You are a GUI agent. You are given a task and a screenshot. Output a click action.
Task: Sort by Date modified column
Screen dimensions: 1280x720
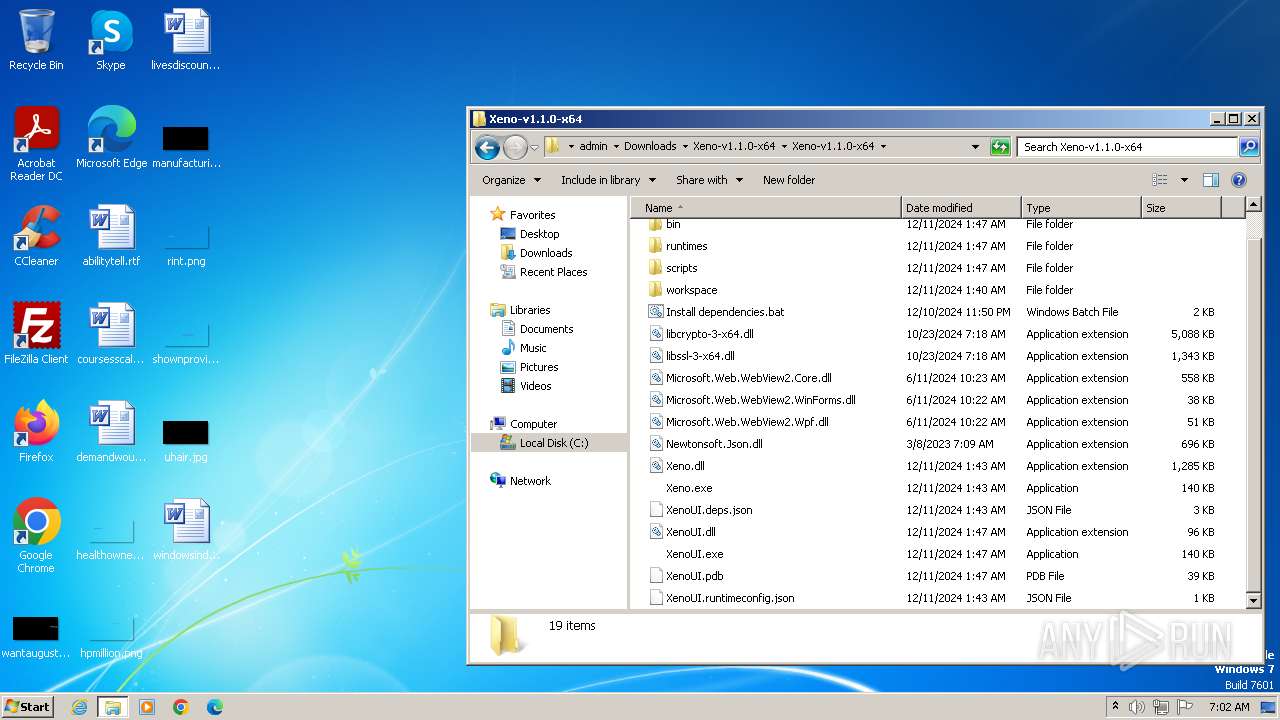tap(960, 208)
